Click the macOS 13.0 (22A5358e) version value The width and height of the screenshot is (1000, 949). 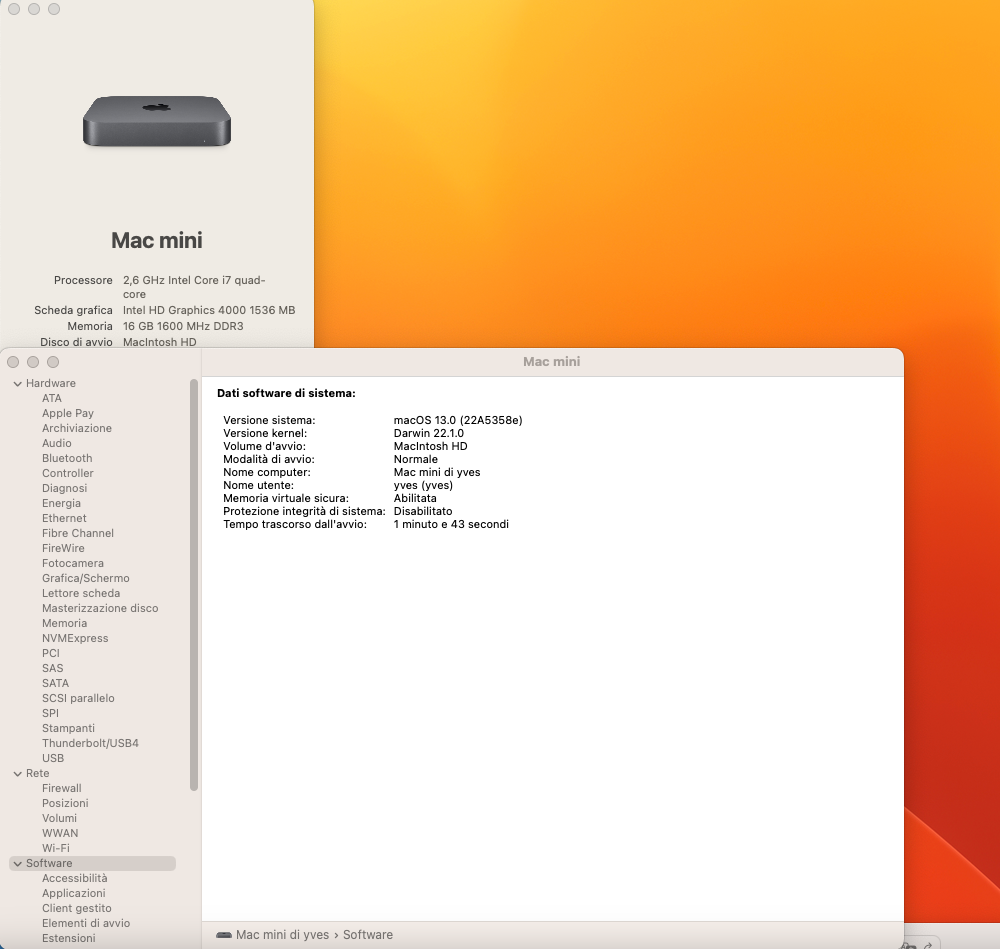click(x=458, y=420)
